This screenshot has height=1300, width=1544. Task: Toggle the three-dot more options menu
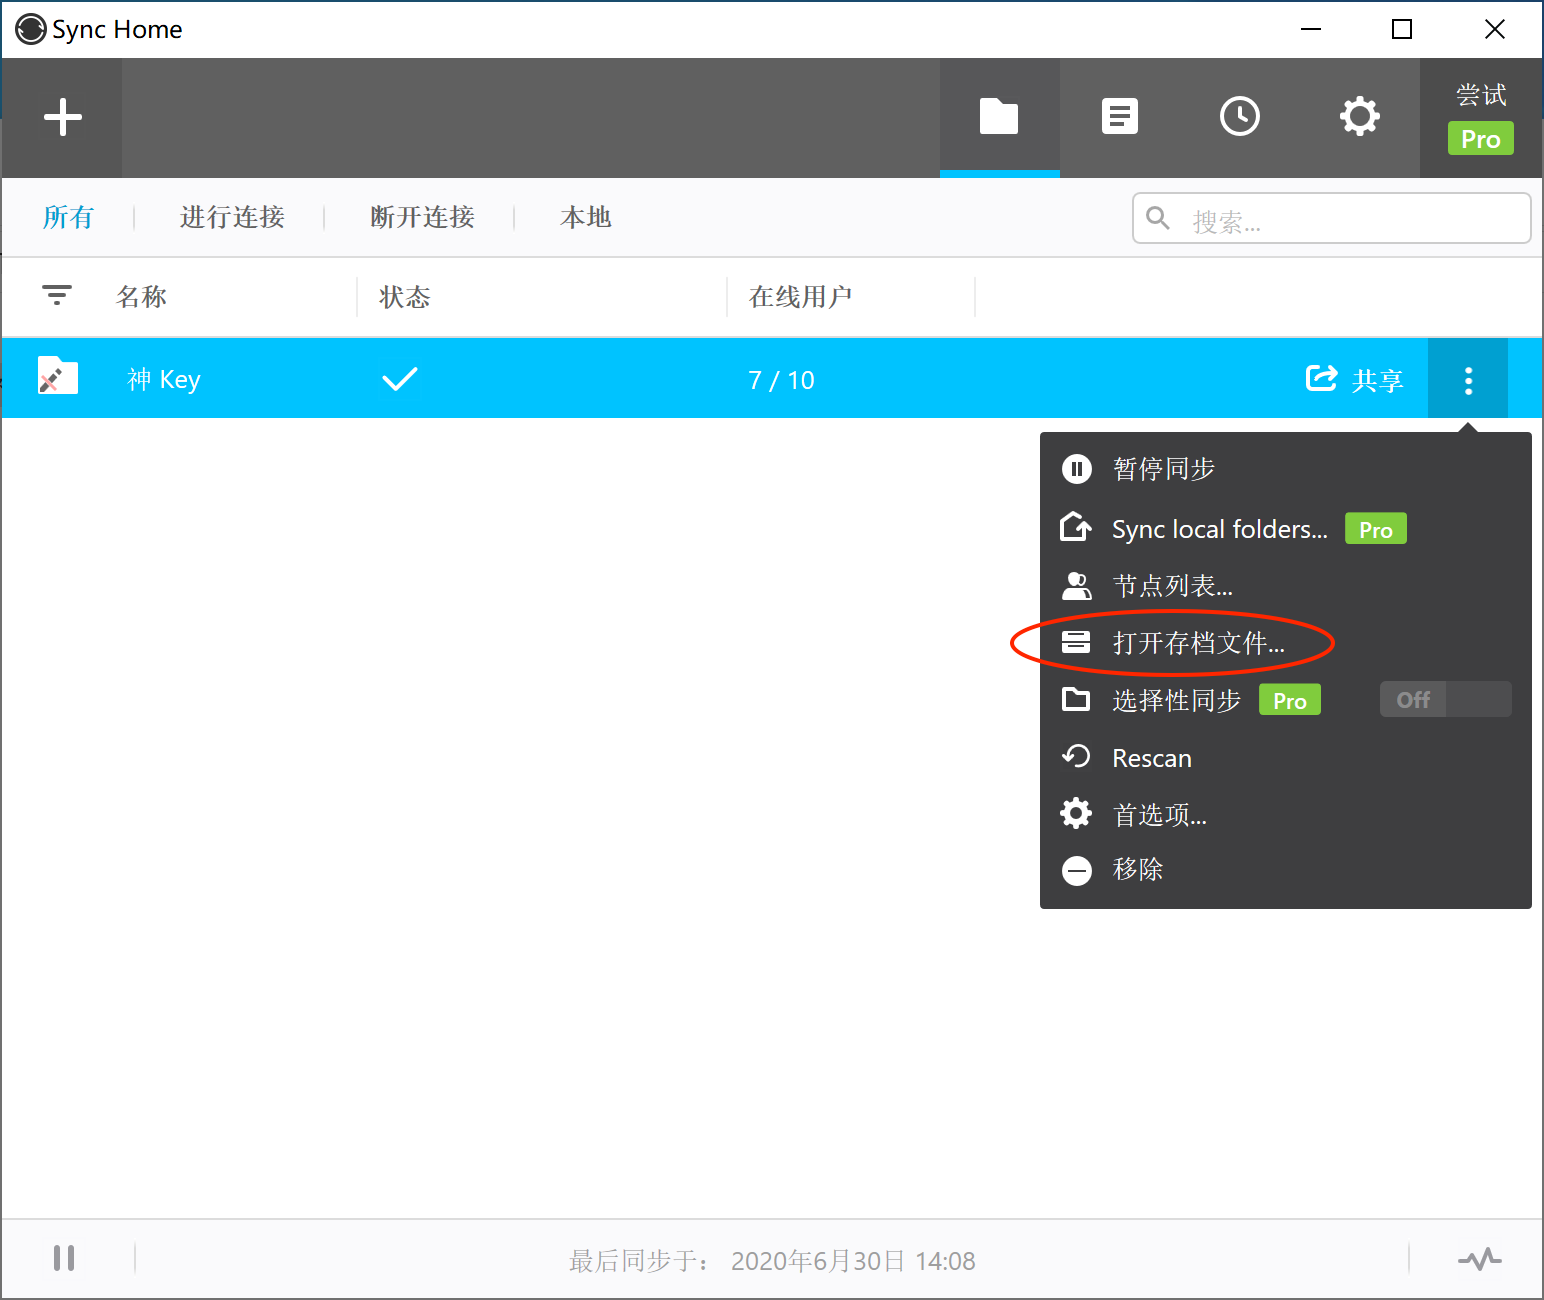(x=1468, y=379)
